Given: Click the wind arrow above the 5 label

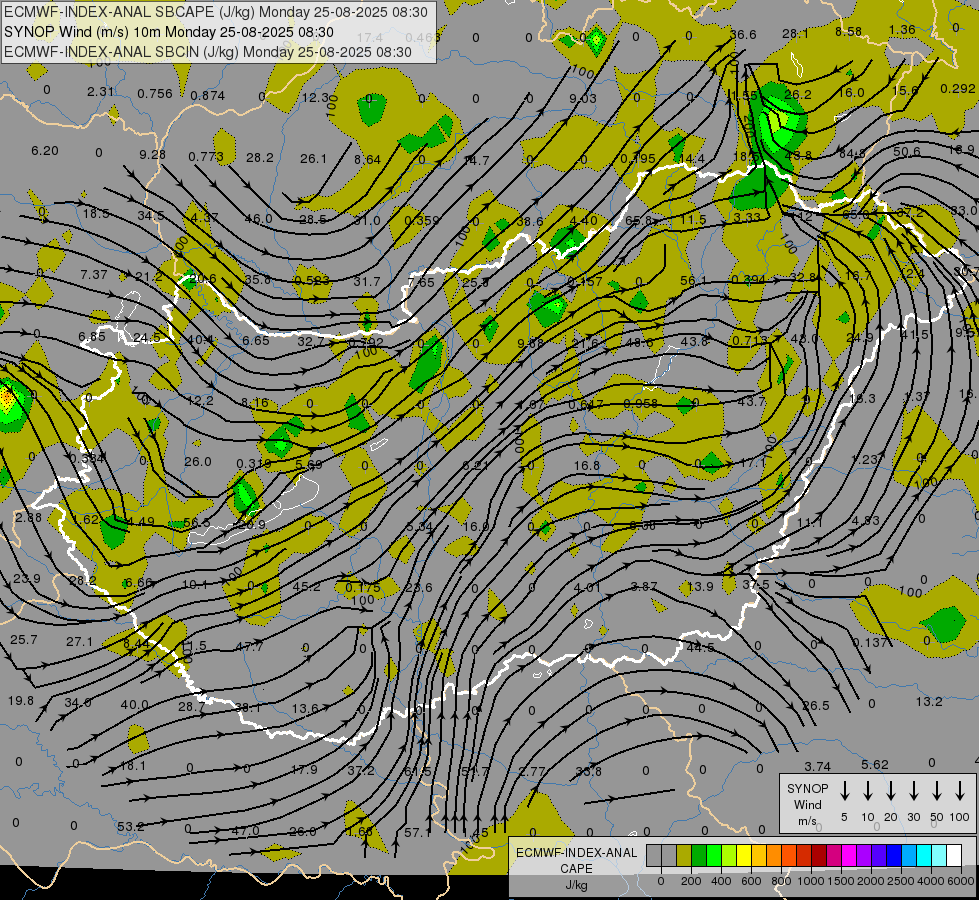Looking at the screenshot, I should 844,791.
